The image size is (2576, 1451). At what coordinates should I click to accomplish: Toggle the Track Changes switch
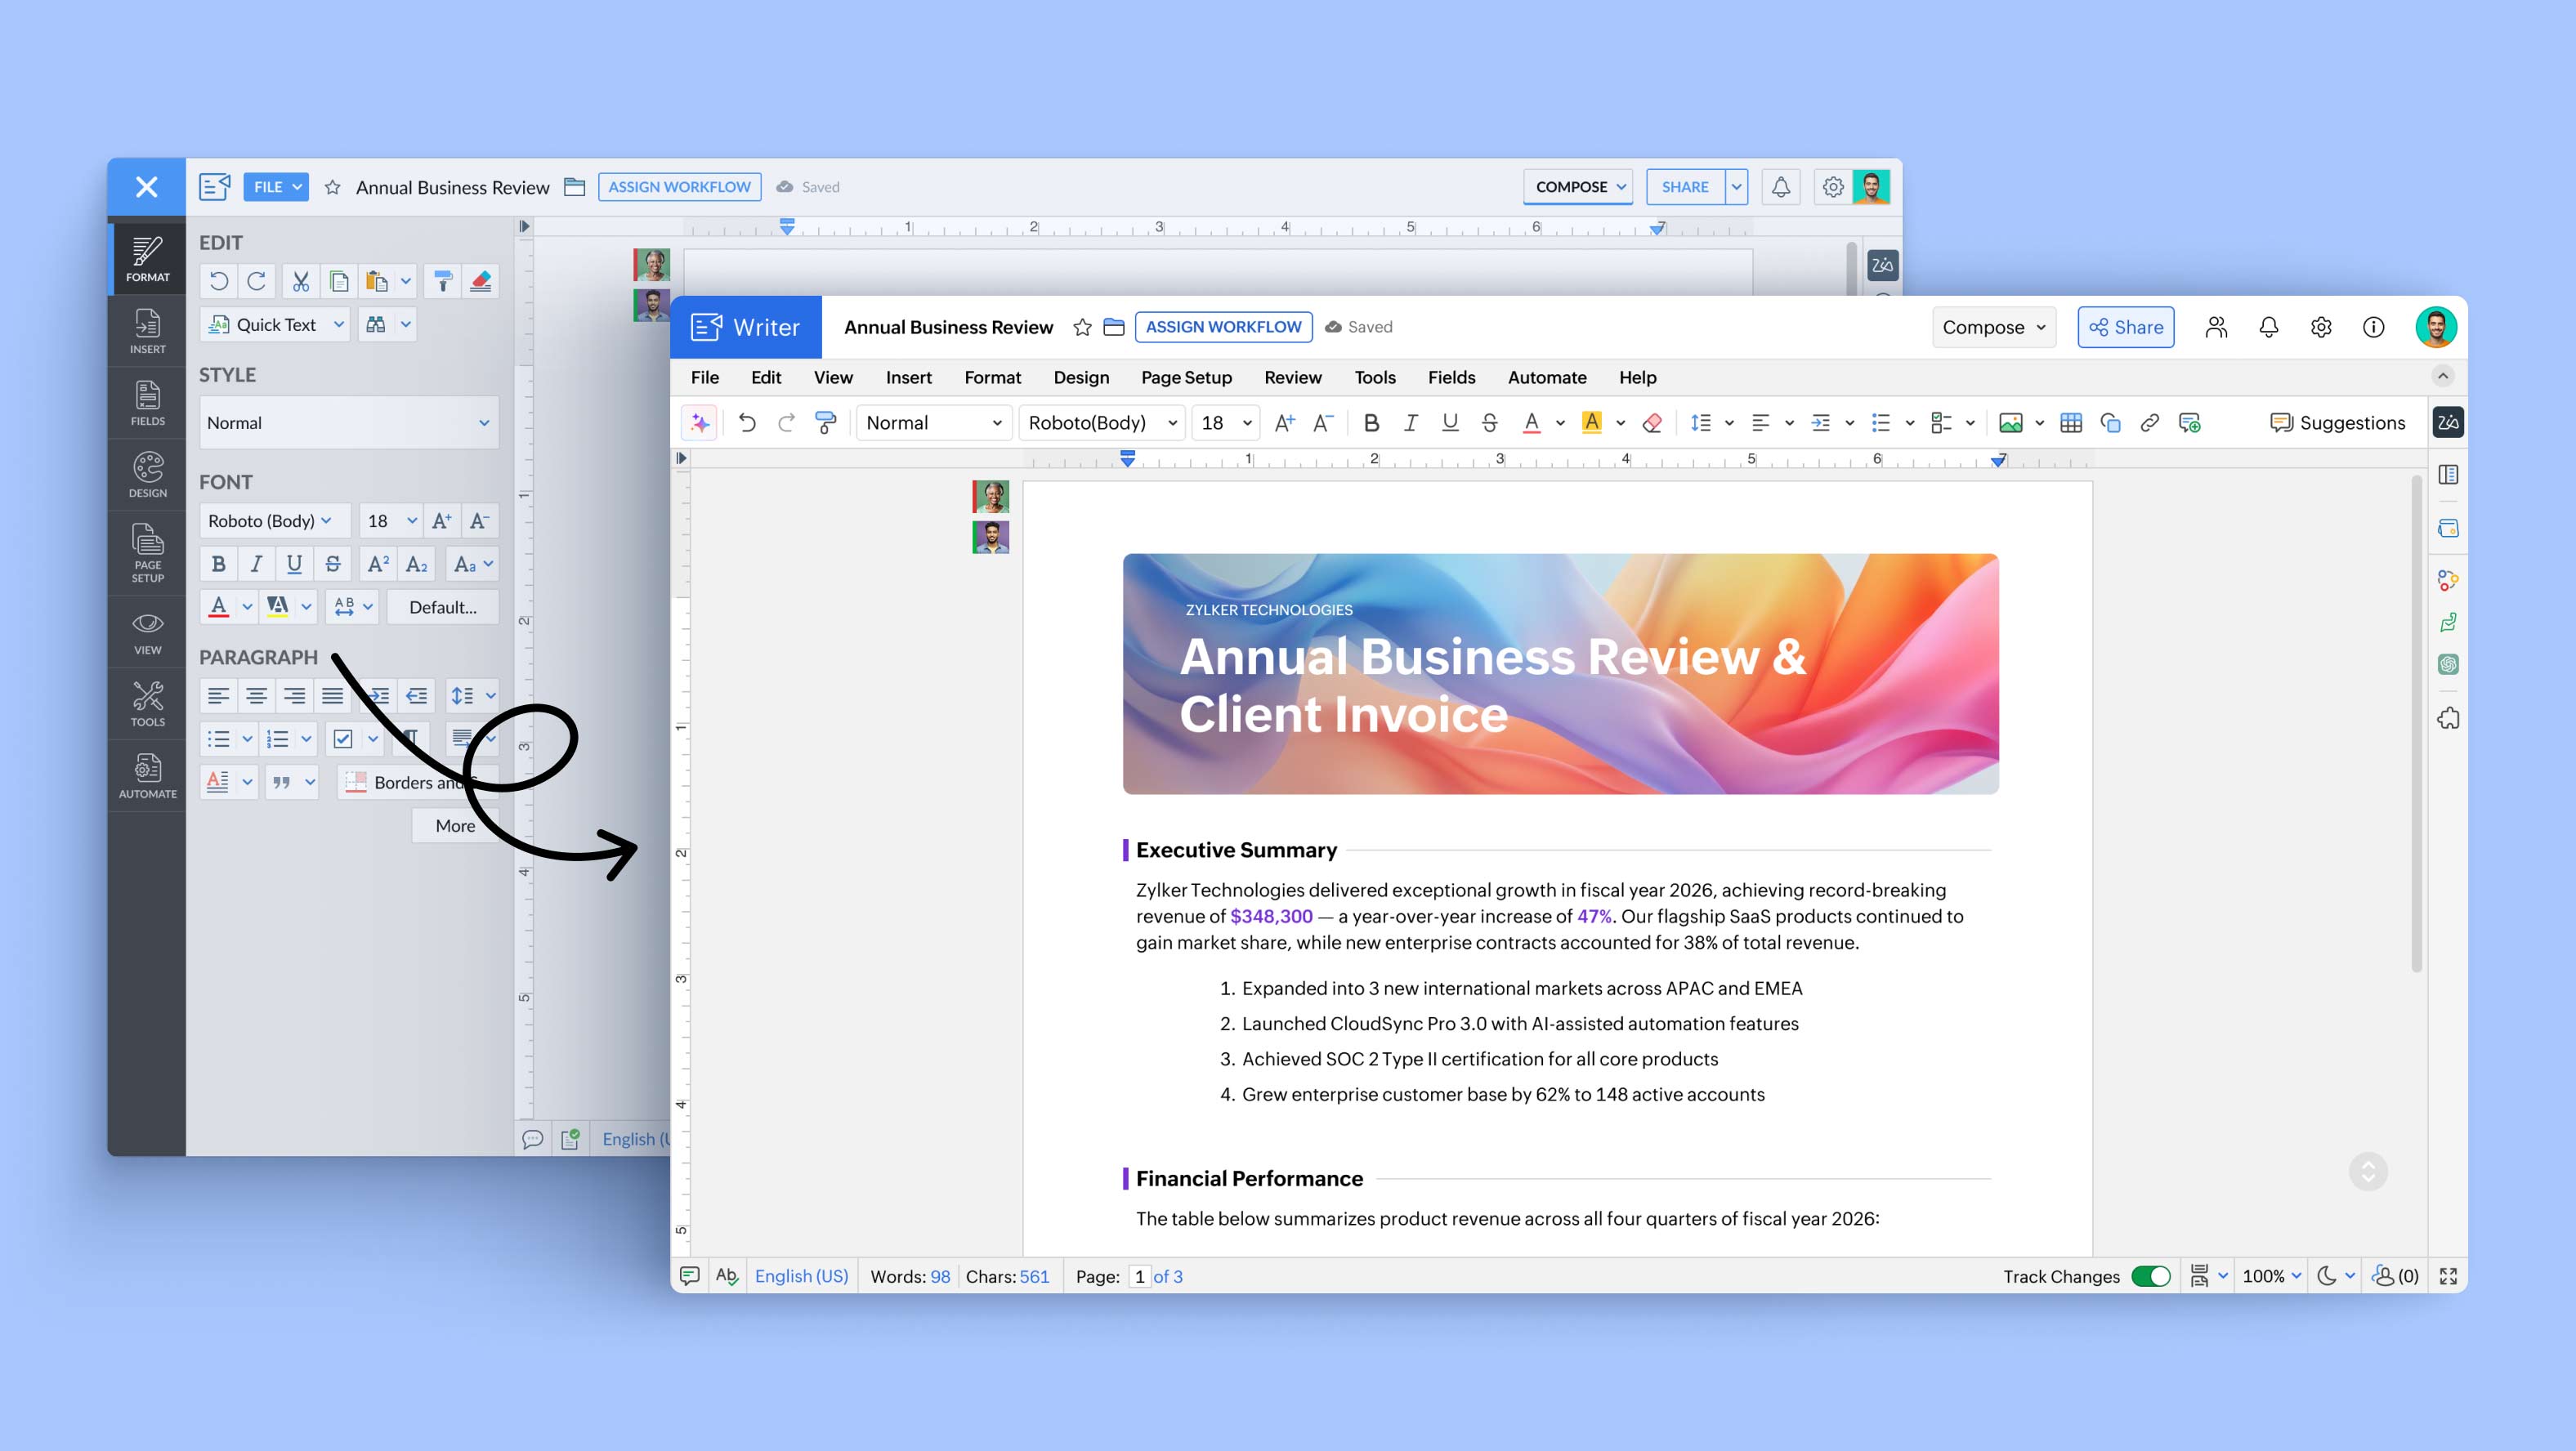[x=2150, y=1276]
